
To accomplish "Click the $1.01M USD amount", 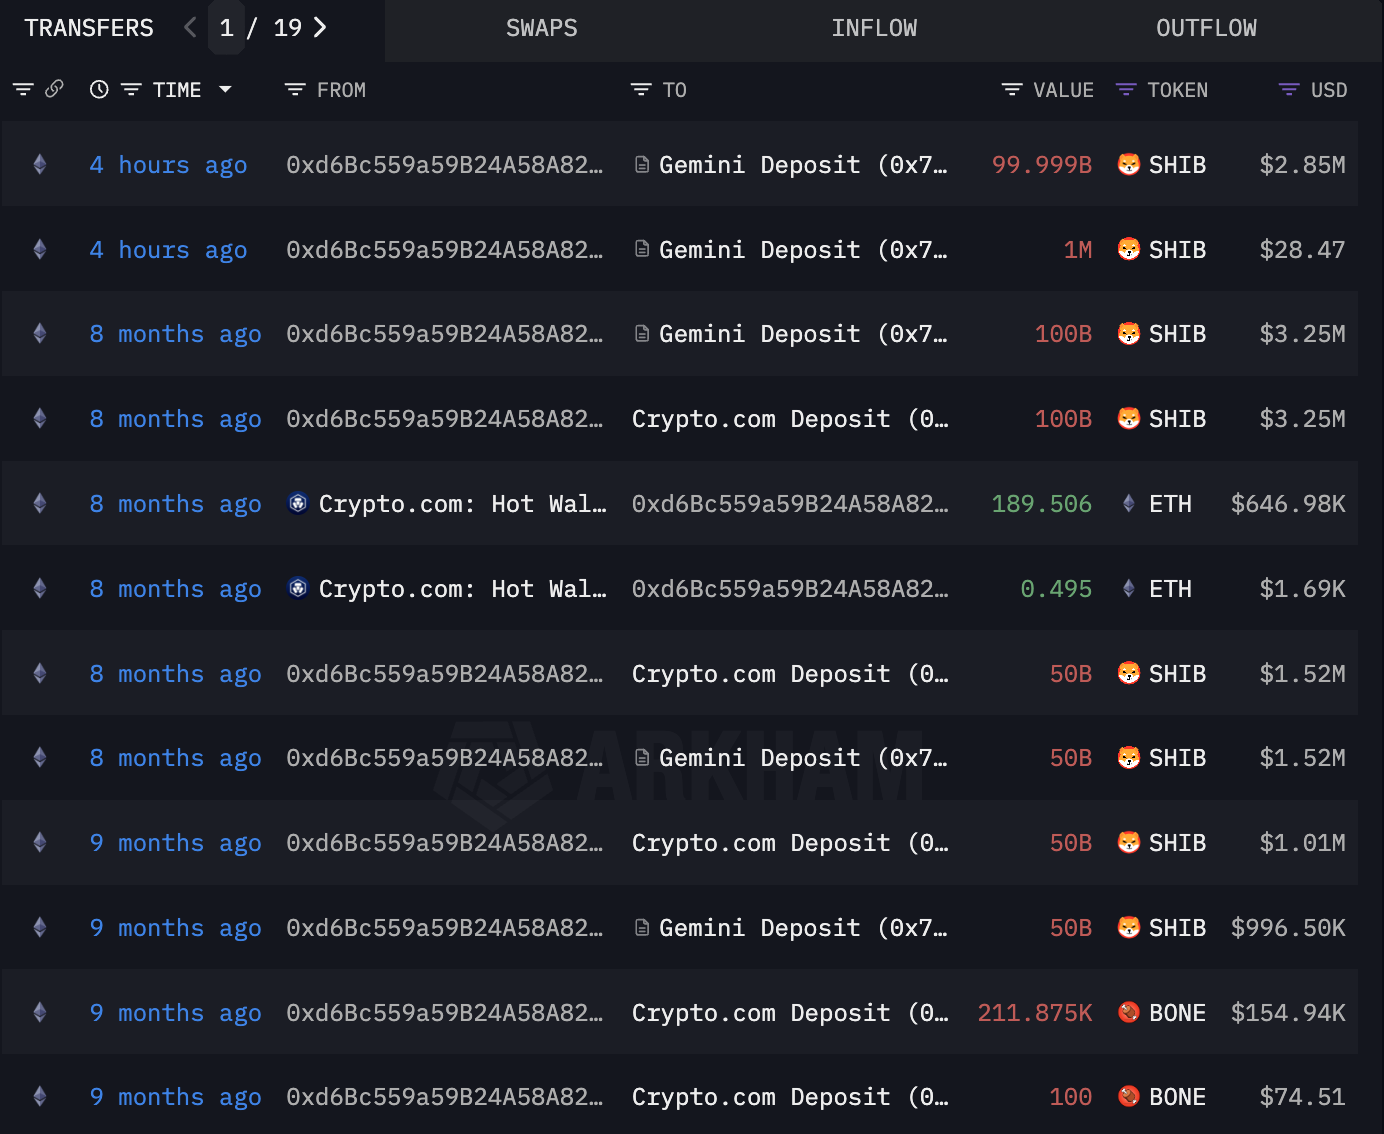I will [1302, 843].
